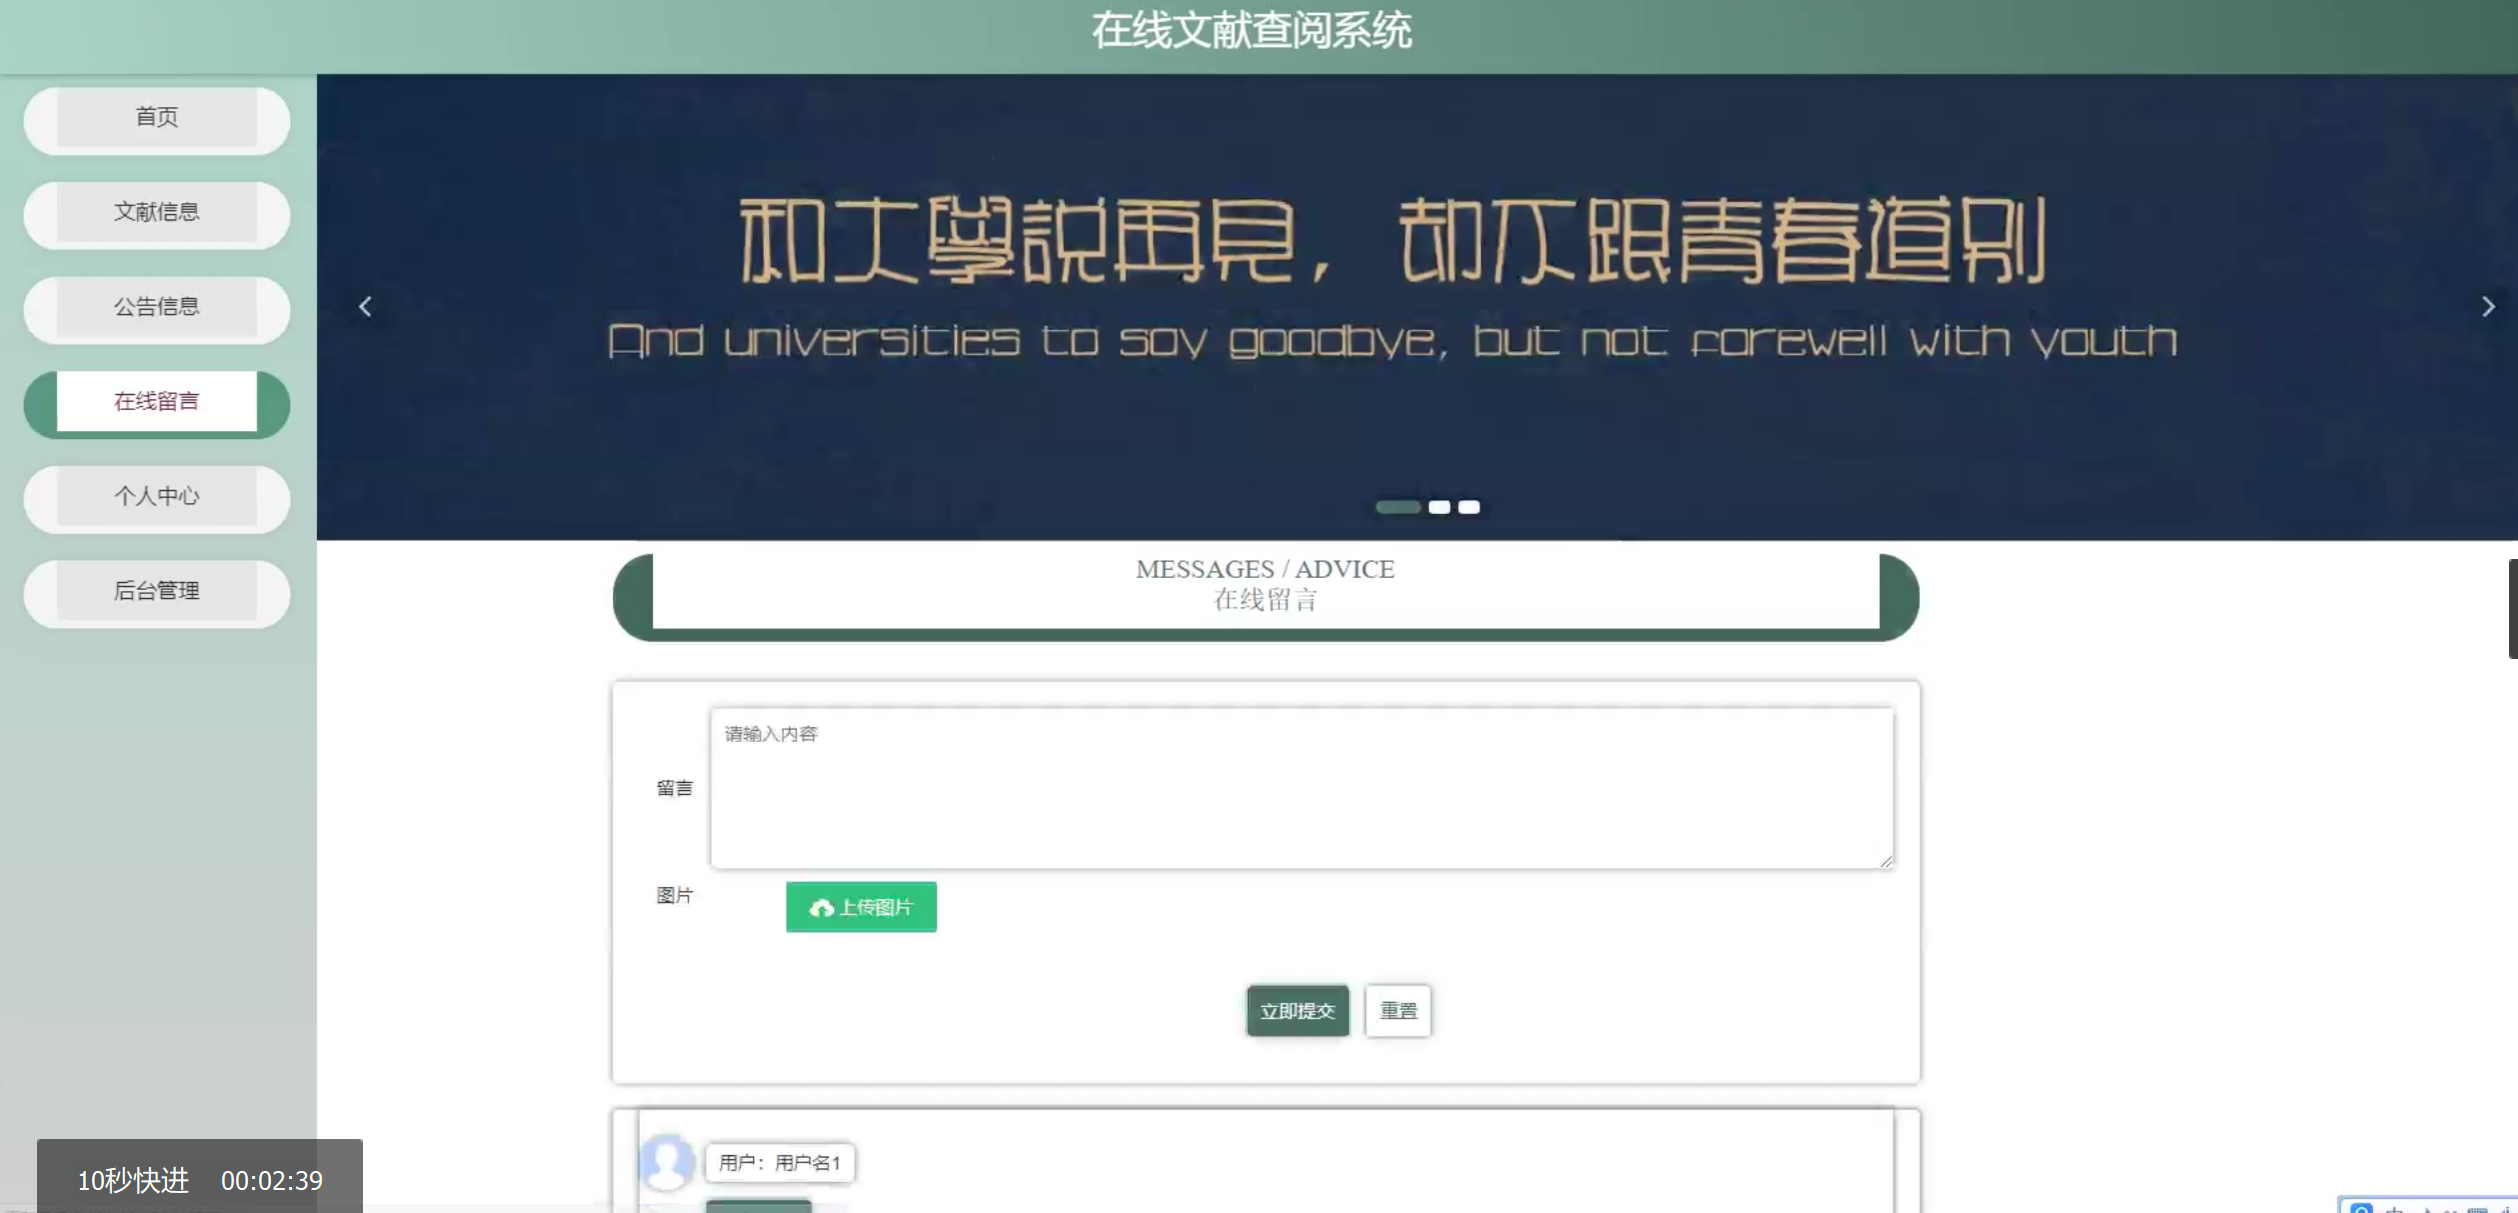The width and height of the screenshot is (2518, 1213).
Task: Click the 重置 reset button
Action: (1397, 1011)
